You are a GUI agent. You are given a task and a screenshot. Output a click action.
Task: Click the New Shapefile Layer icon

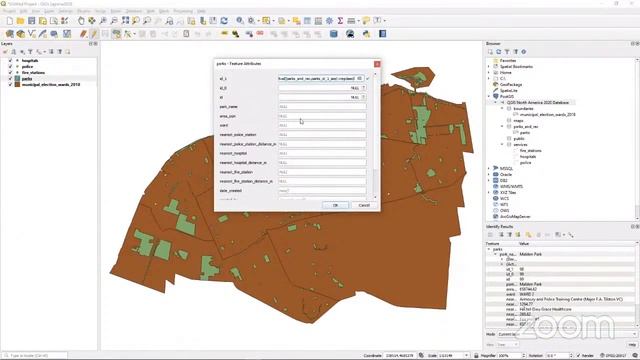pos(31,34)
